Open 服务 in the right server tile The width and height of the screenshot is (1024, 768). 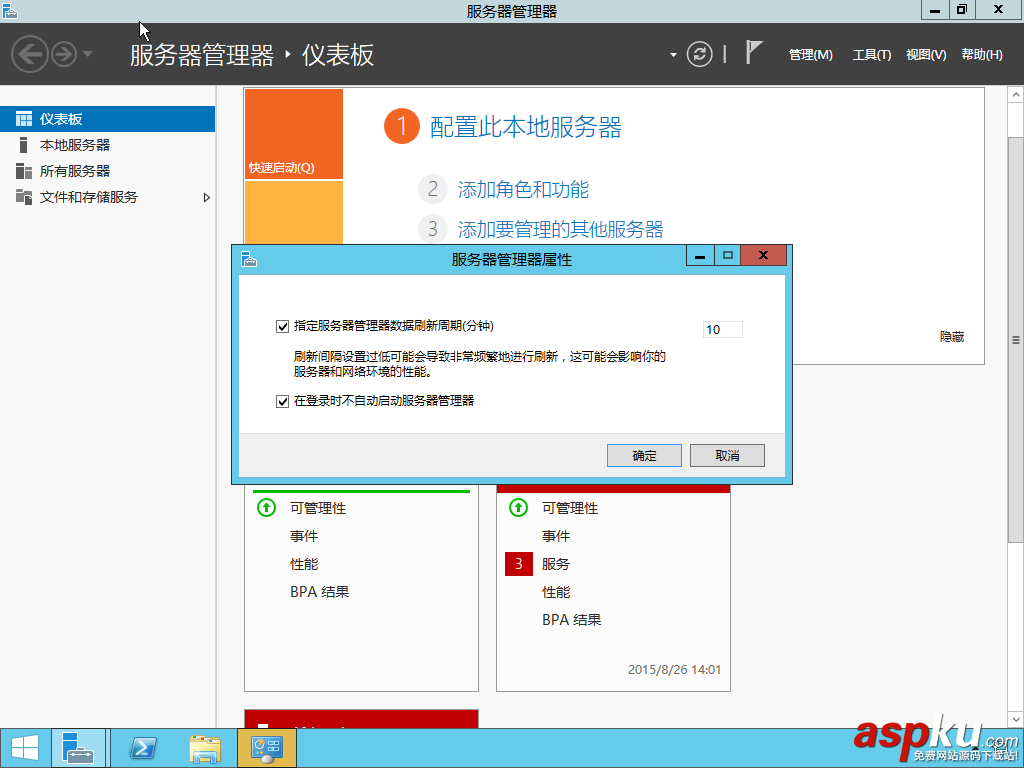click(x=556, y=564)
